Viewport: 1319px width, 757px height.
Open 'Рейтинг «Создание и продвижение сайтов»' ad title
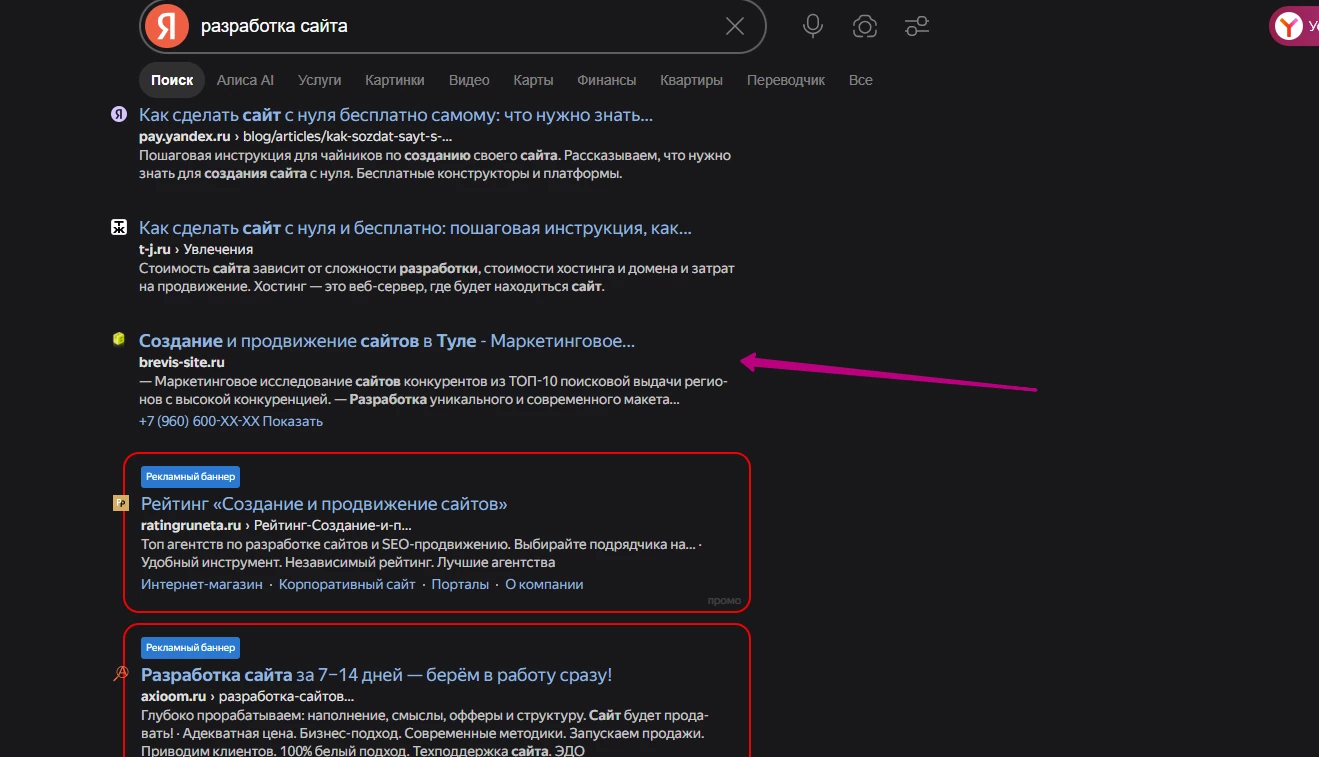coord(324,504)
